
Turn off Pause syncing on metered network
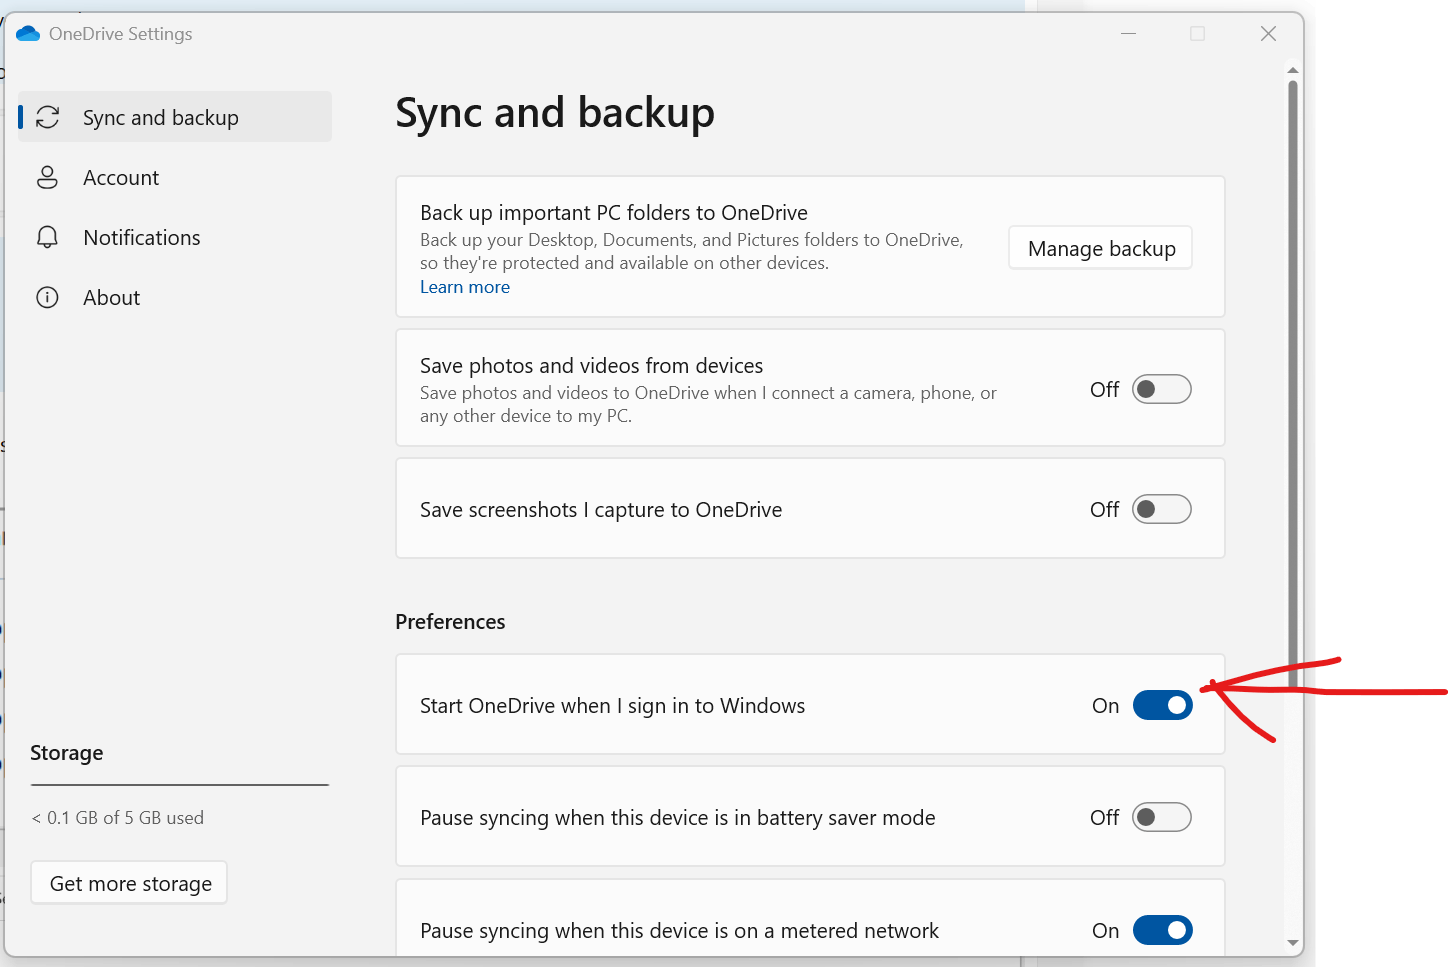click(1162, 930)
